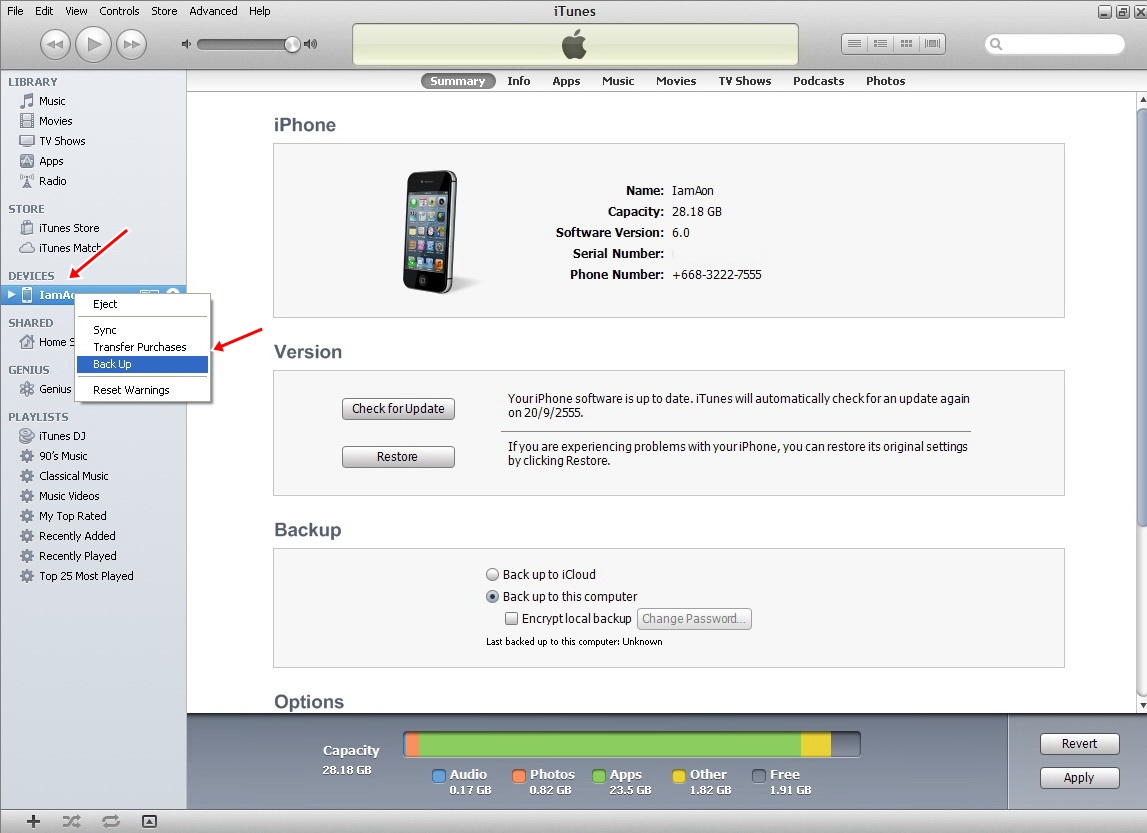This screenshot has width=1147, height=833.
Task: Choose Sync from context menu
Action: tap(143, 330)
